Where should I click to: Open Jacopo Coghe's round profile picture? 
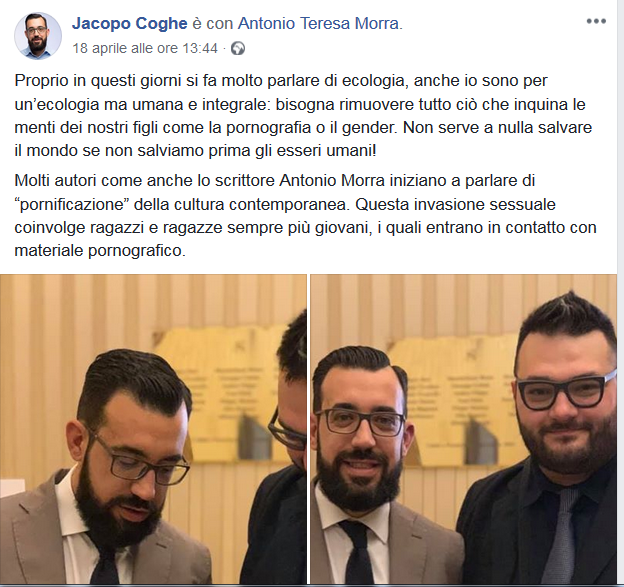click(38, 35)
